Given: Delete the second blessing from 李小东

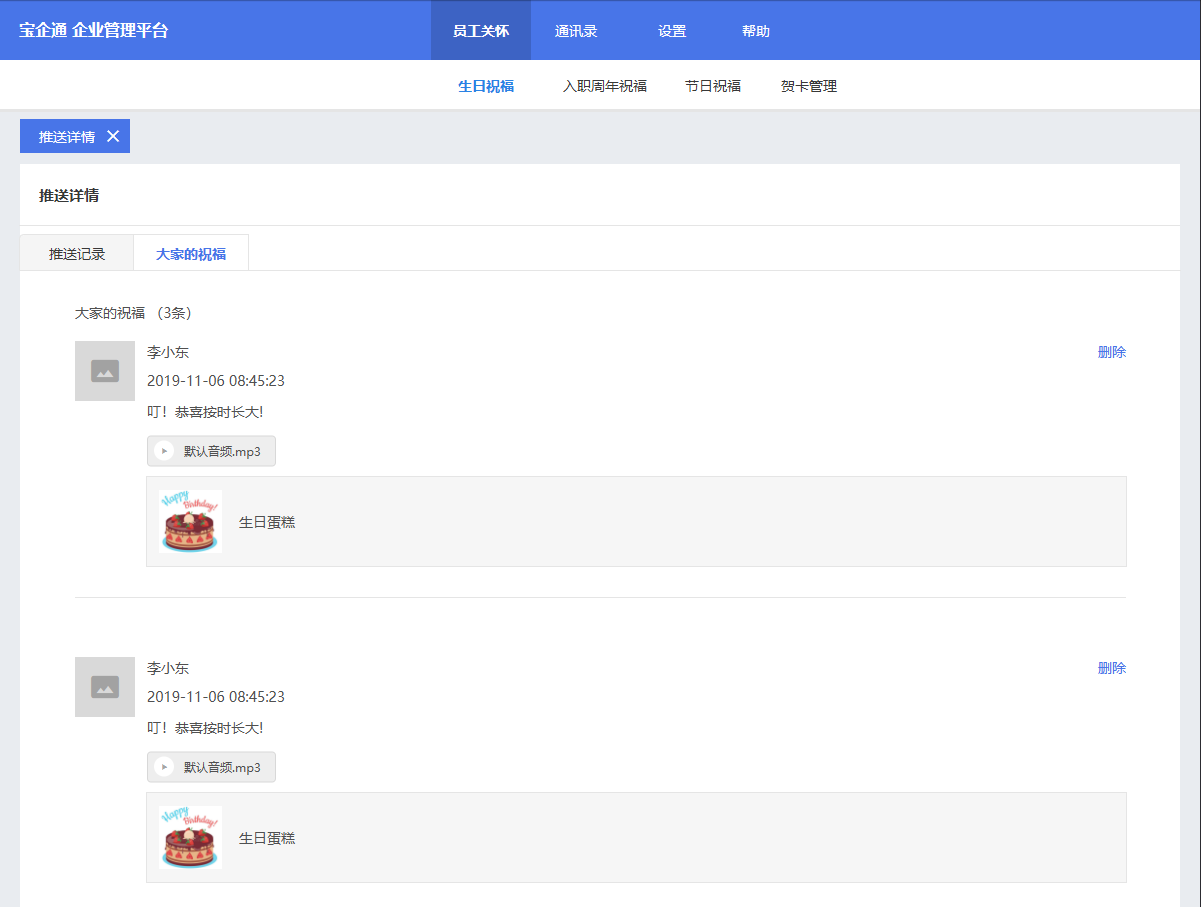Looking at the screenshot, I should pyautogui.click(x=1111, y=668).
